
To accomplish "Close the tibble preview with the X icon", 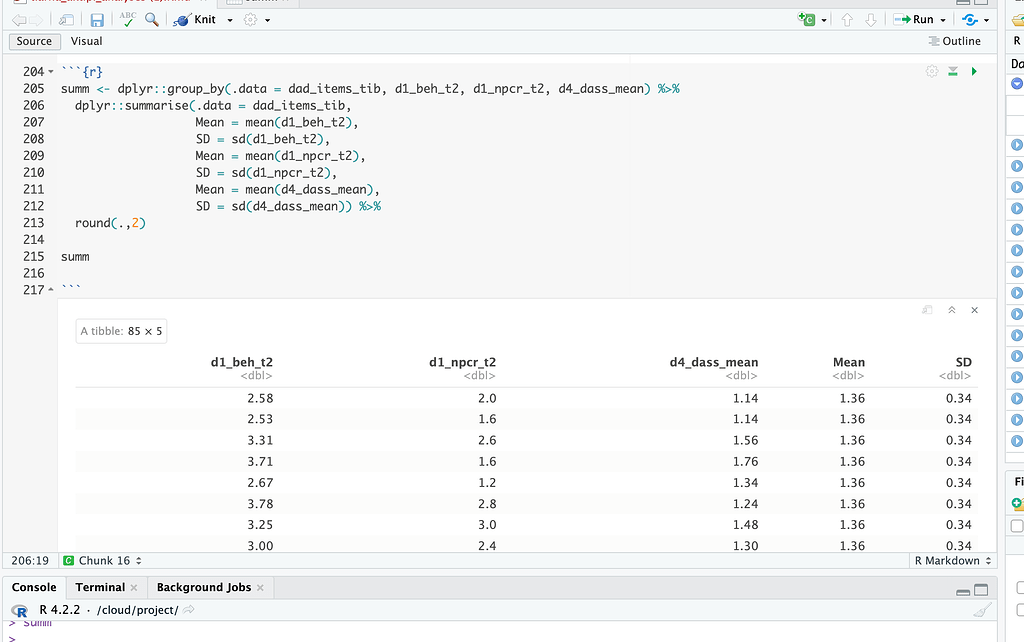I will click(x=974, y=310).
